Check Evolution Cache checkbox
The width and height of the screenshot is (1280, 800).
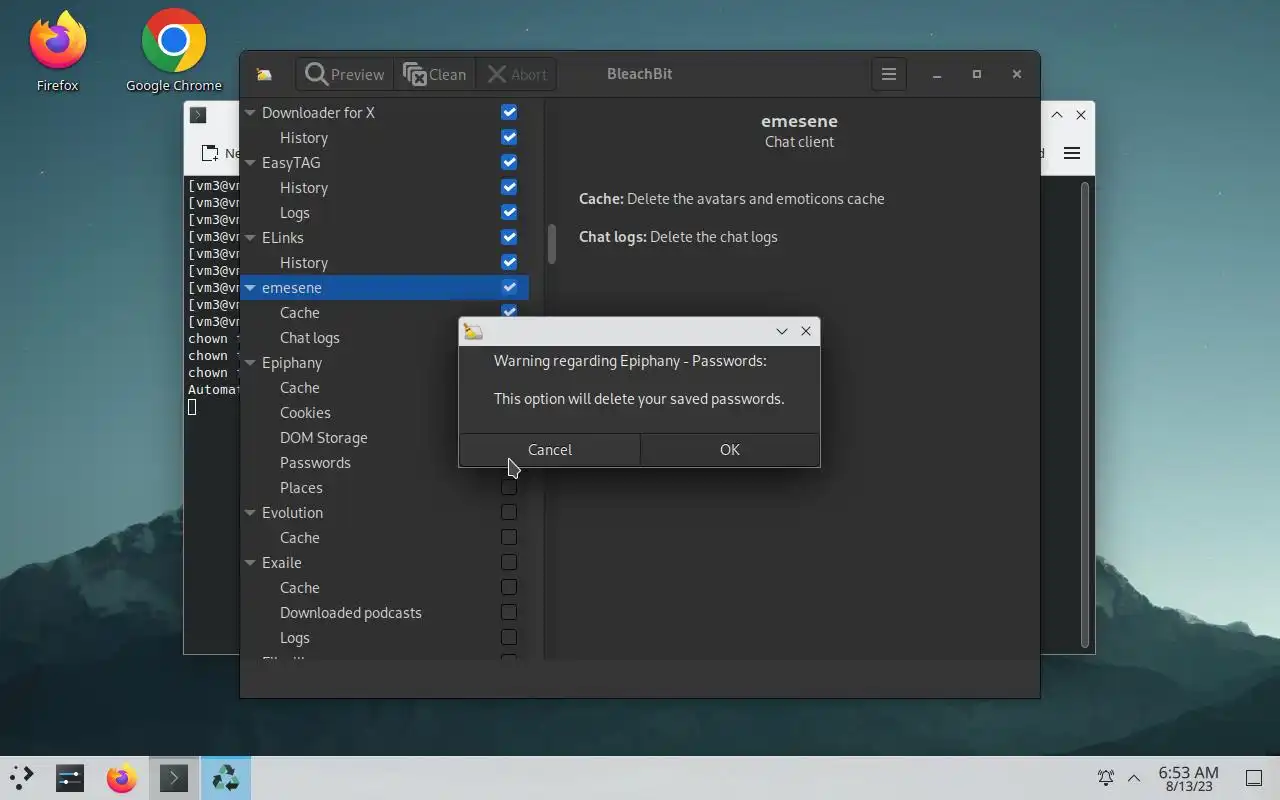point(509,537)
